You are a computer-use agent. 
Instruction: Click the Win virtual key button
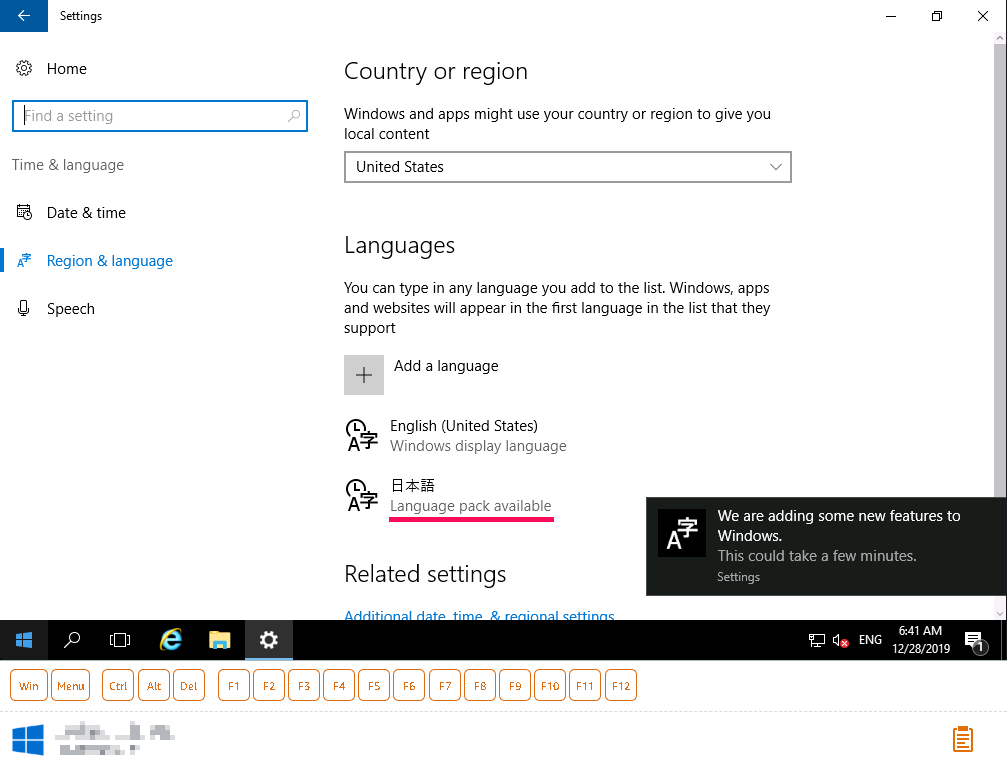pos(29,686)
